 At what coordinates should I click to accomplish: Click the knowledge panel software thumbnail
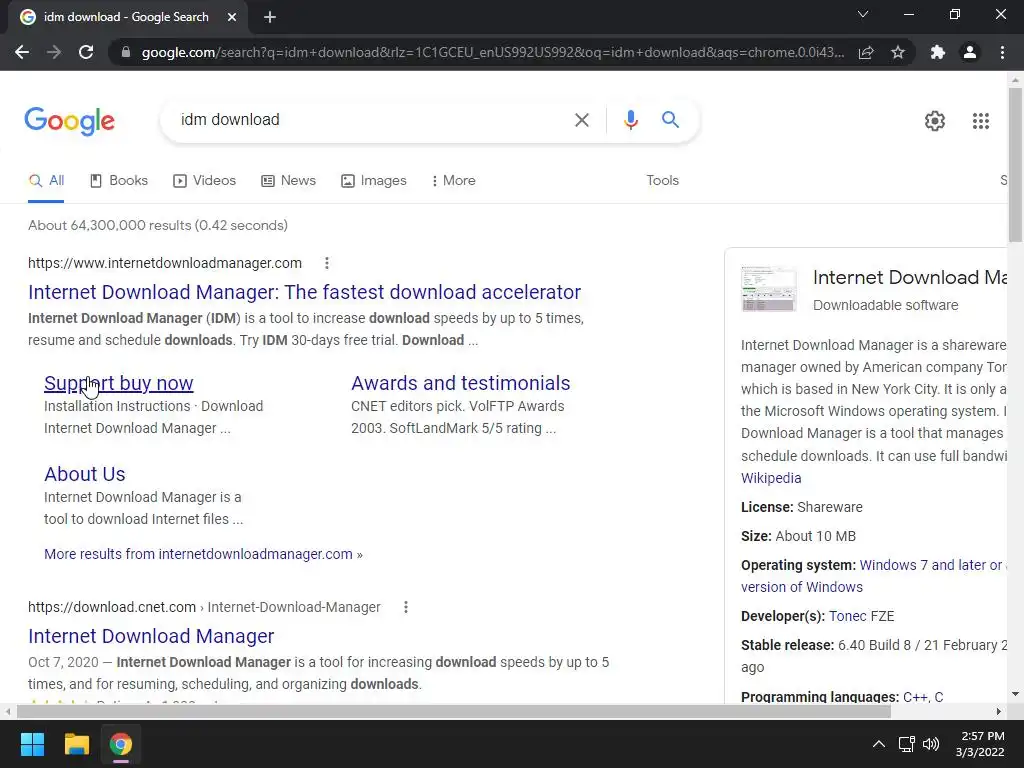click(769, 289)
